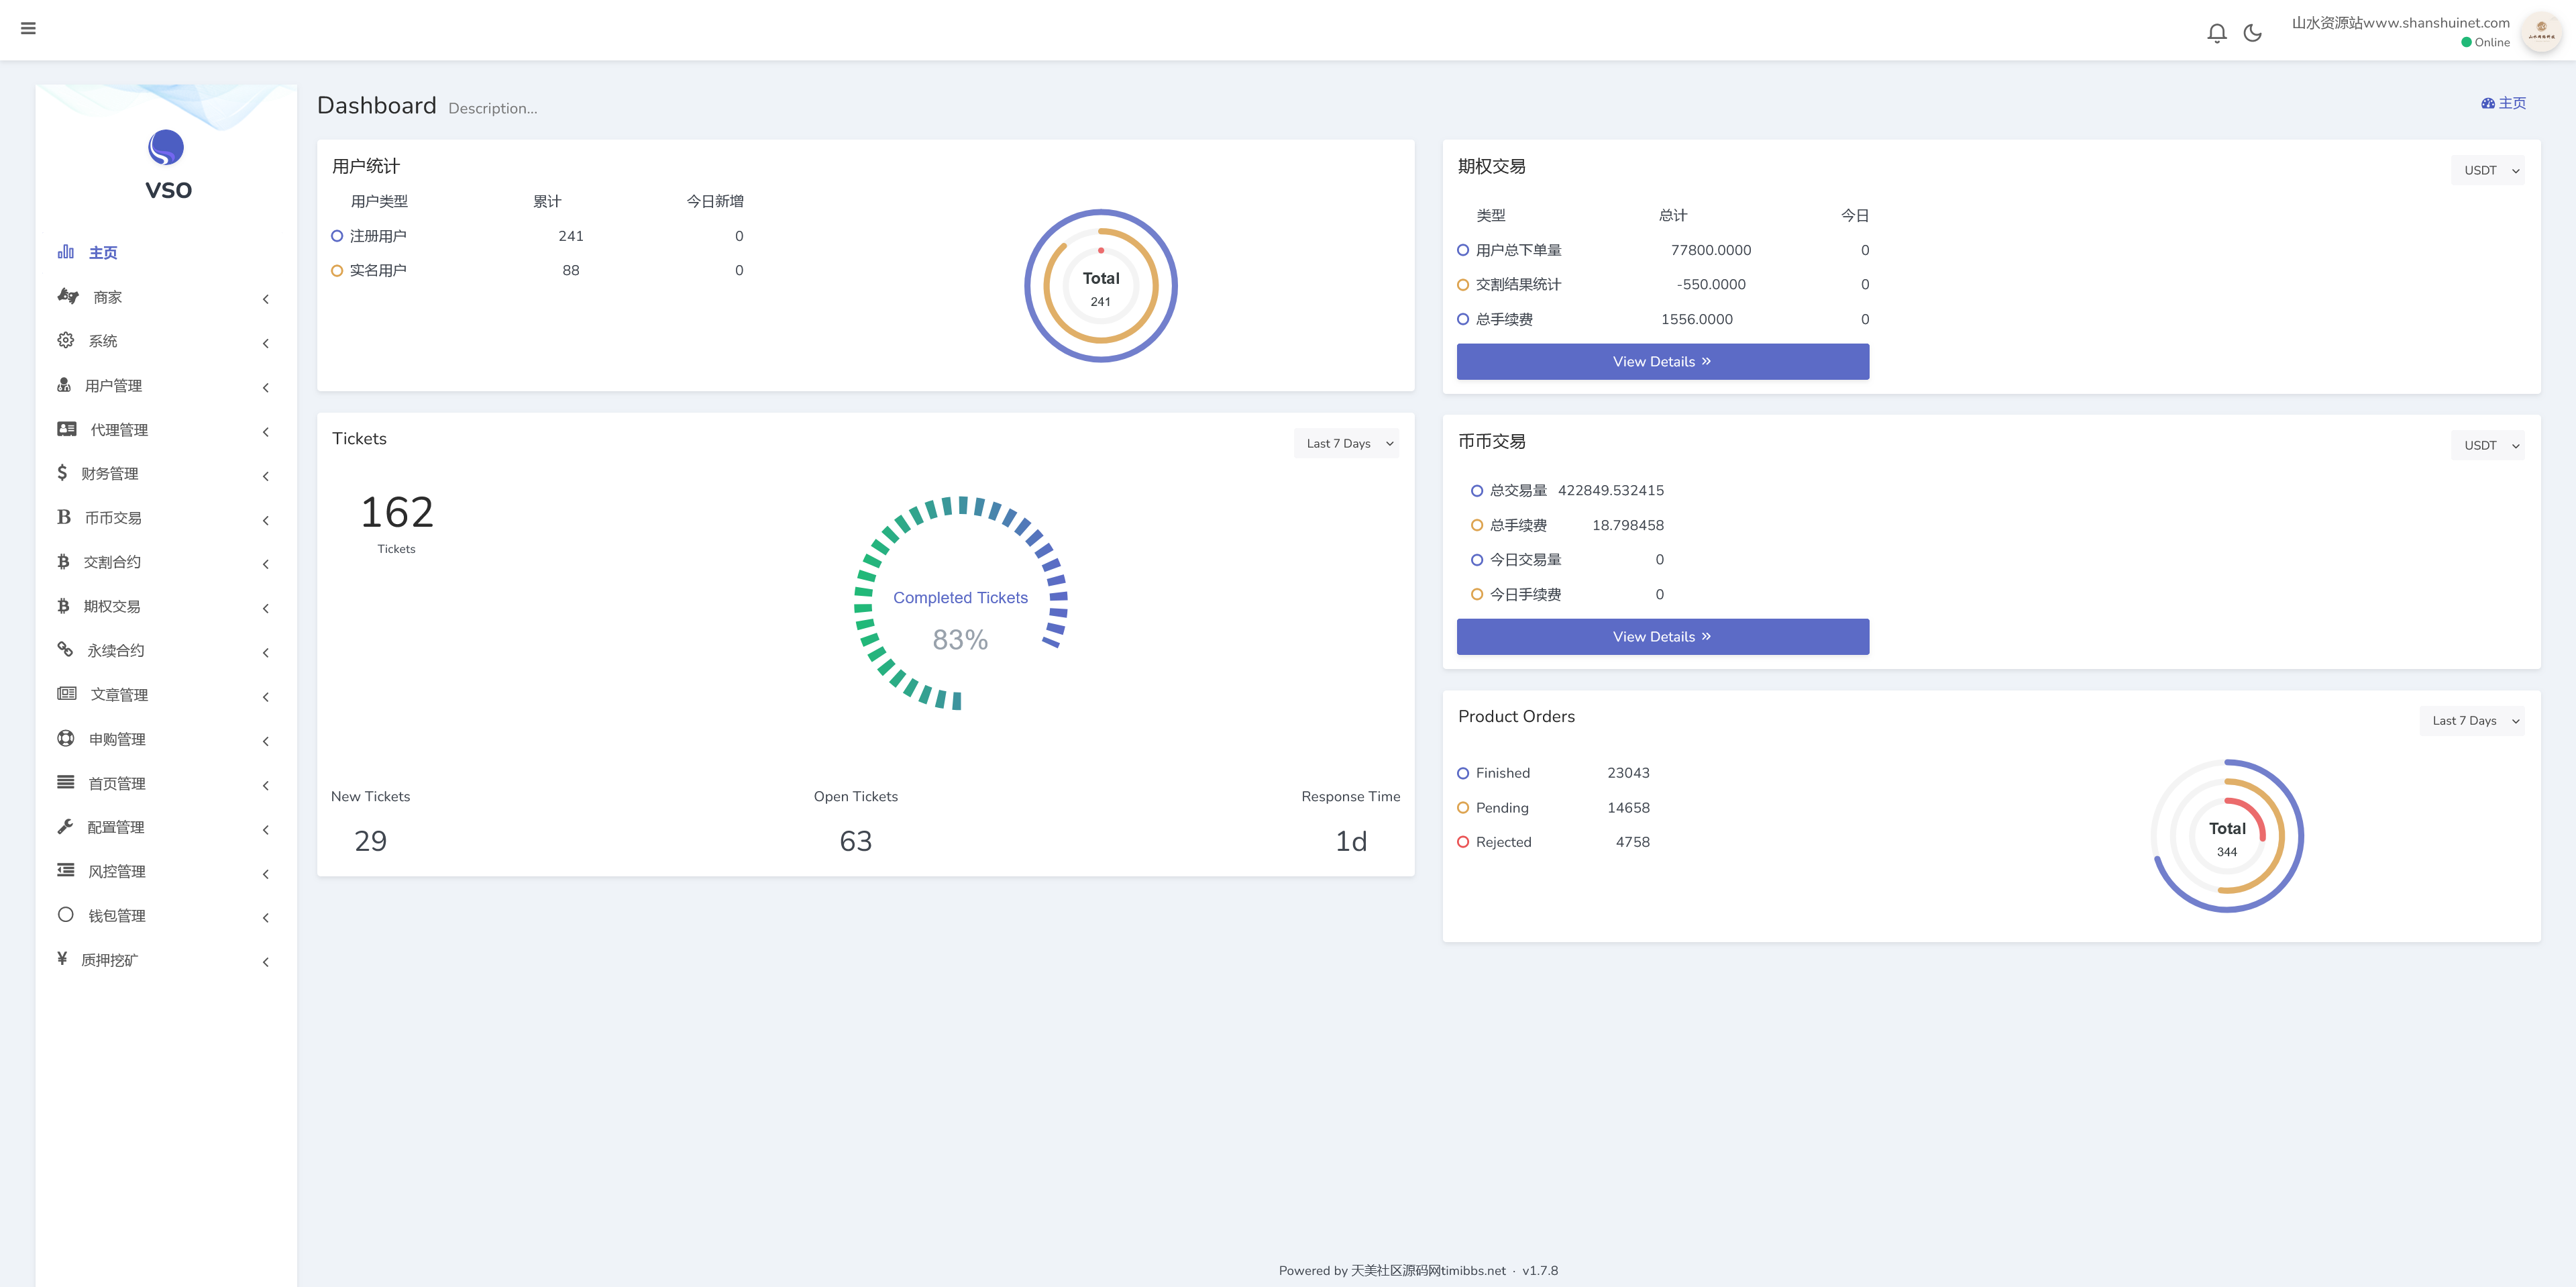Click the 配置管理 wrench icon

[x=65, y=827]
